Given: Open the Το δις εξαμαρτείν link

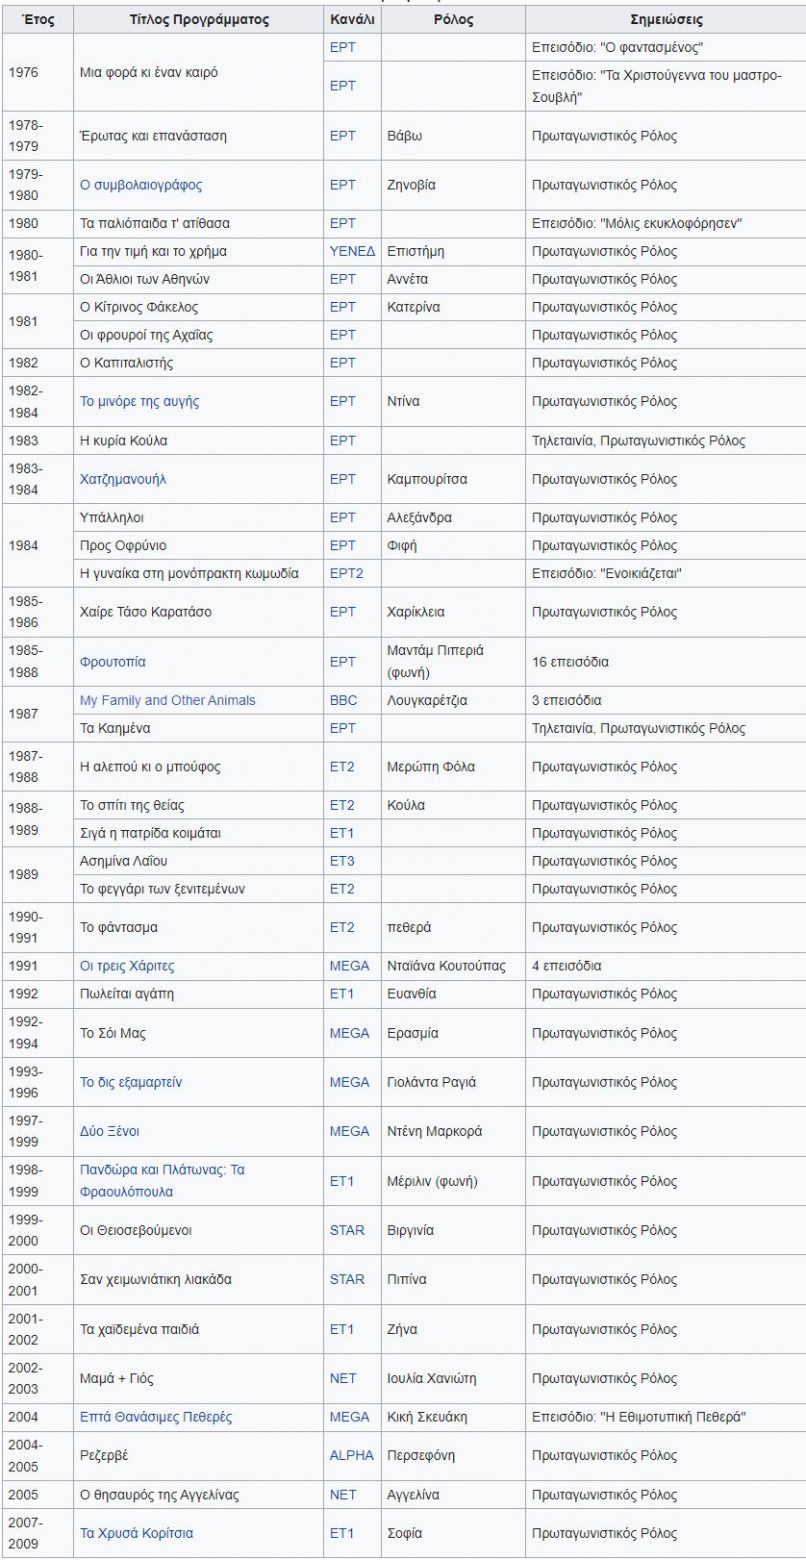Looking at the screenshot, I should (x=131, y=1082).
